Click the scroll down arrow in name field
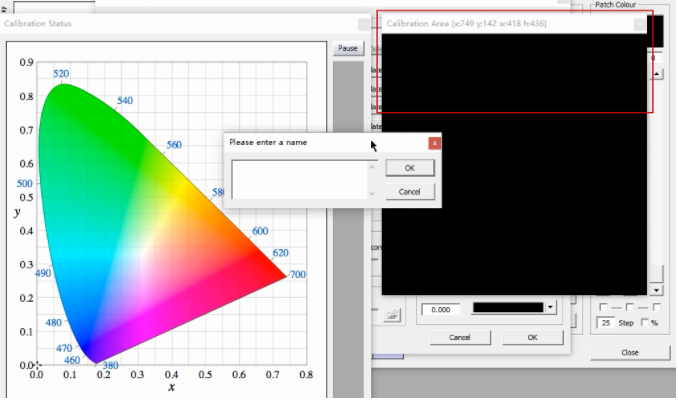 [x=372, y=193]
